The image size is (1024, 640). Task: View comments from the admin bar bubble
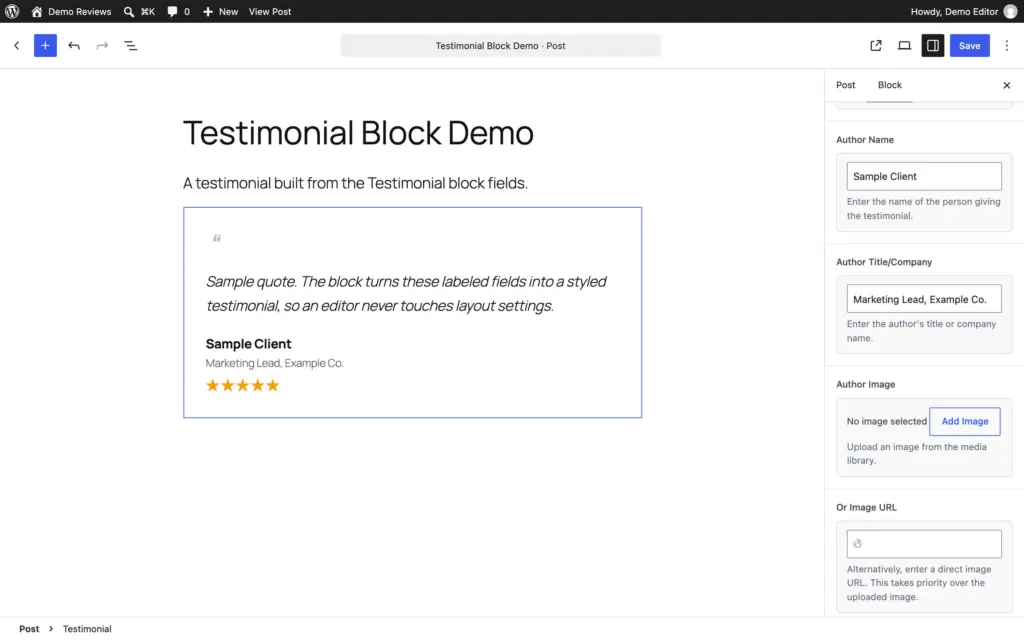178,11
